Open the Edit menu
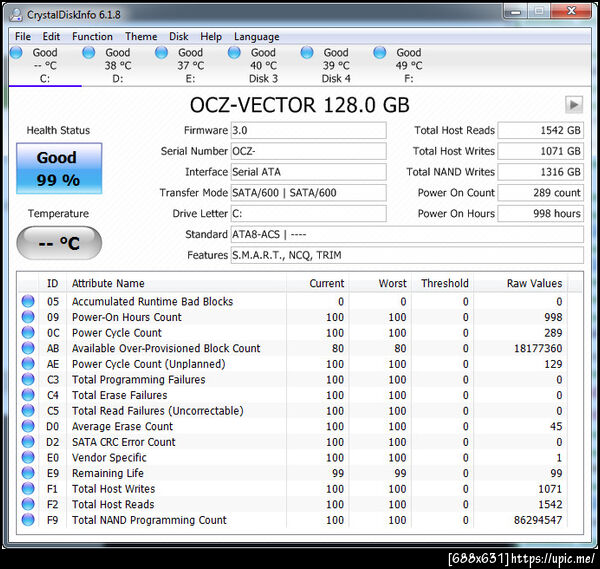600x569 pixels. point(51,37)
